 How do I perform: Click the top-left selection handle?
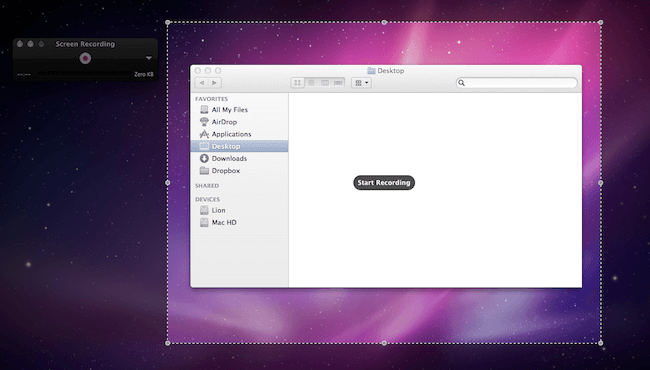tap(167, 22)
